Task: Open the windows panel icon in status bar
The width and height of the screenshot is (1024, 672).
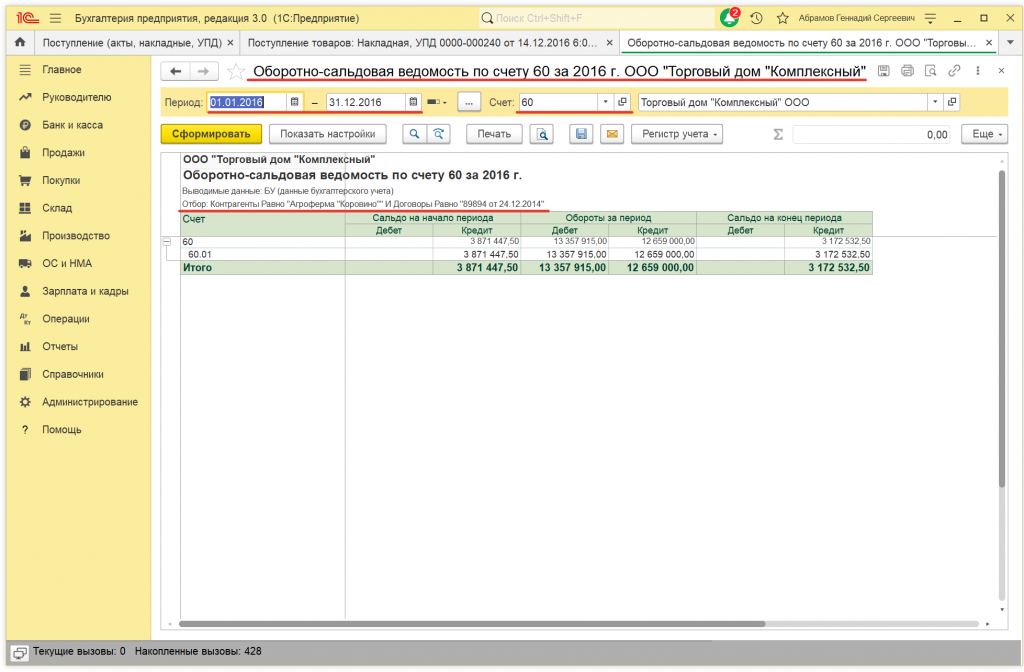Action: (20, 652)
